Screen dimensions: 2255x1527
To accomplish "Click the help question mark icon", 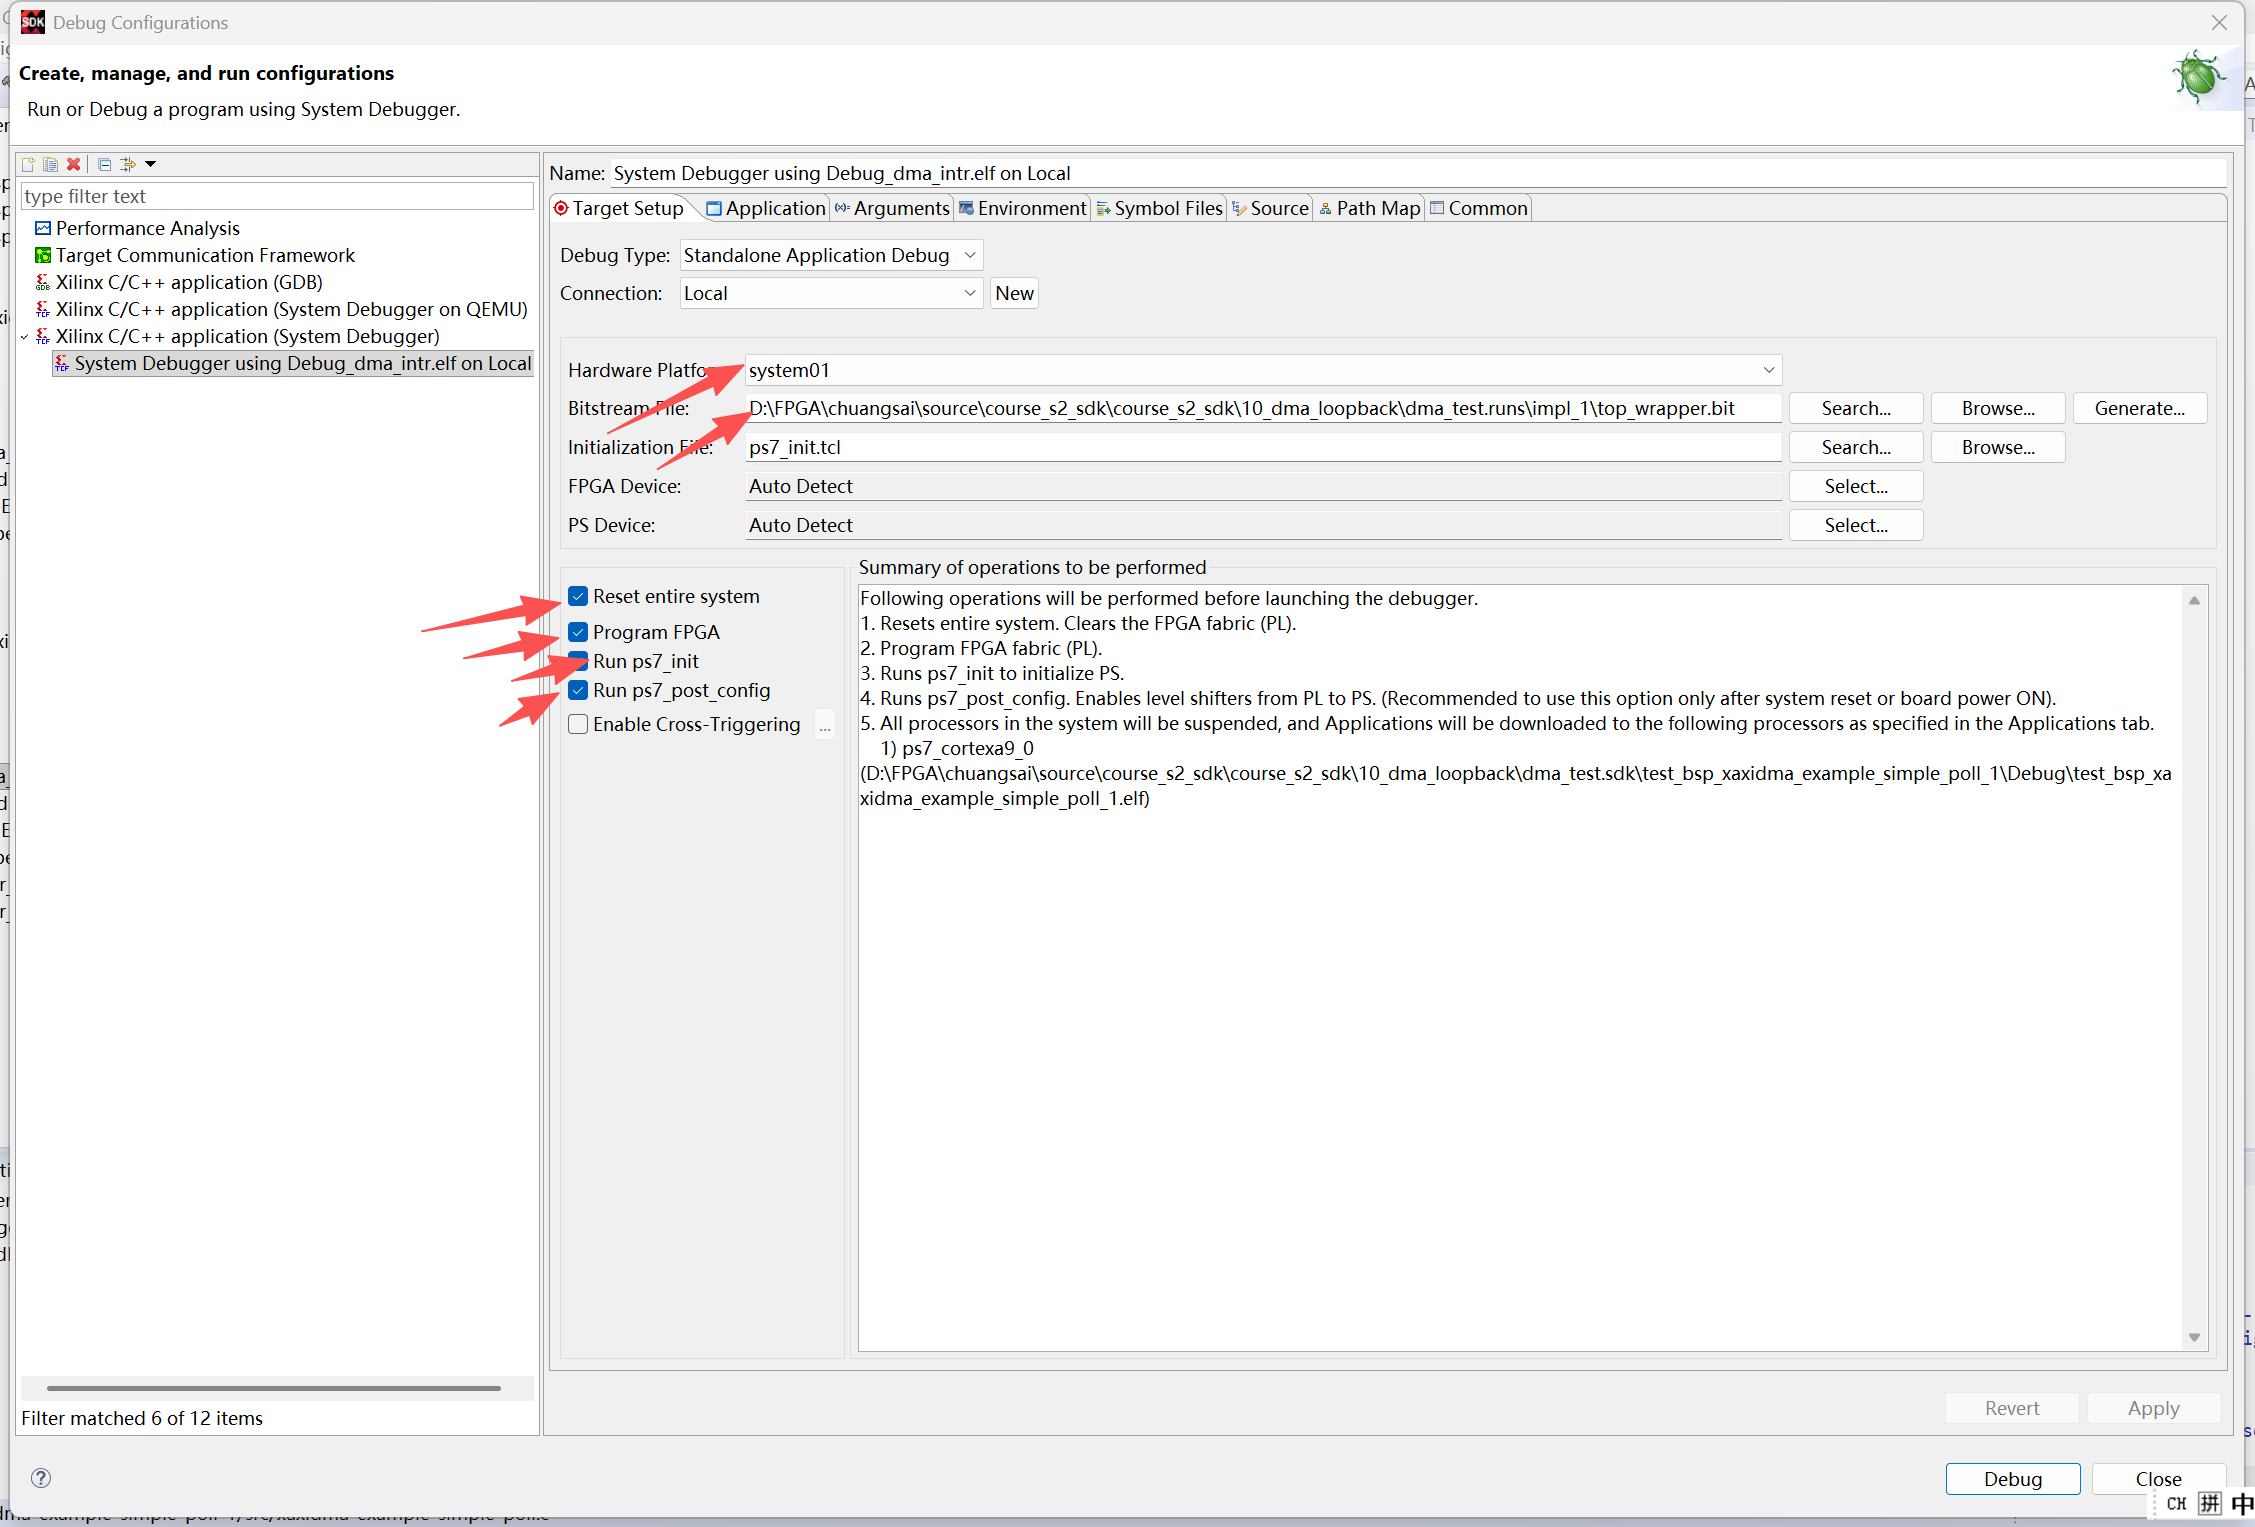I will [x=41, y=1478].
